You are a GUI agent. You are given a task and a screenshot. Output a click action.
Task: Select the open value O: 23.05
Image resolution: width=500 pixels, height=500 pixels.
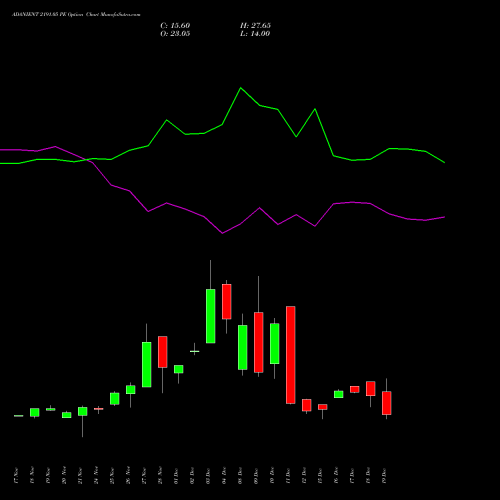(x=175, y=34)
